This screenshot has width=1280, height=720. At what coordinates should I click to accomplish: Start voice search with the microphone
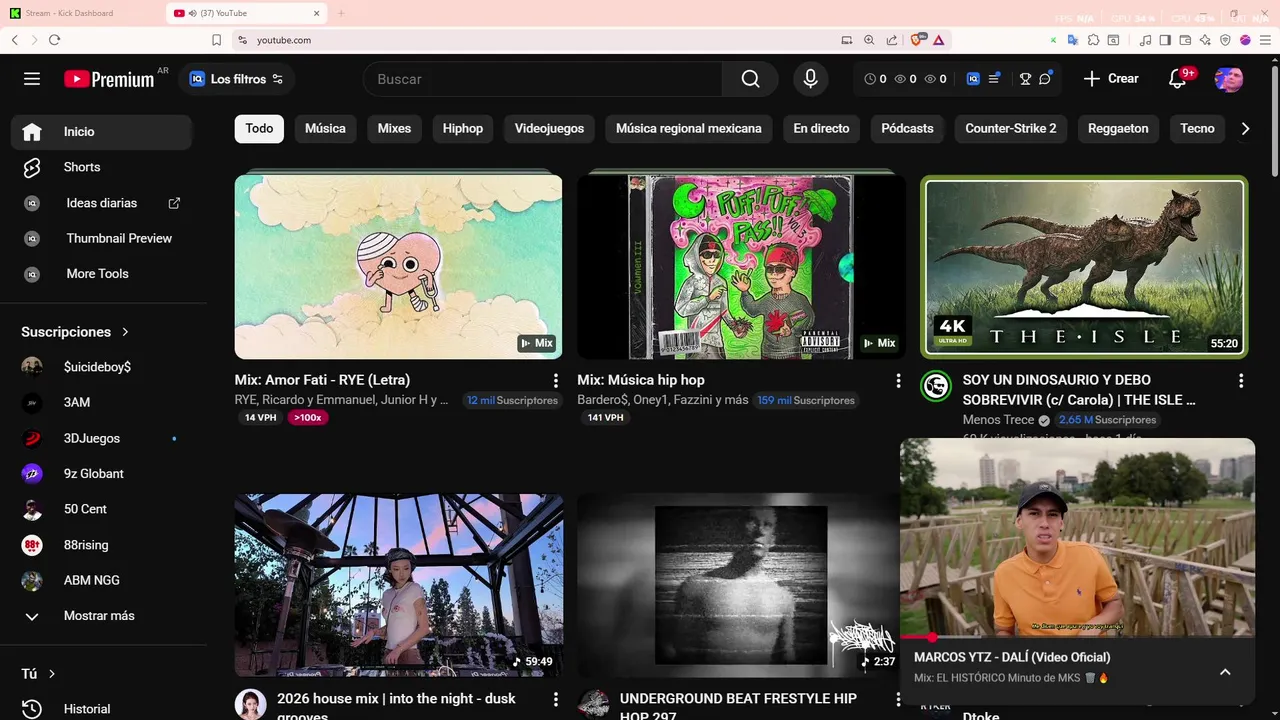click(810, 79)
